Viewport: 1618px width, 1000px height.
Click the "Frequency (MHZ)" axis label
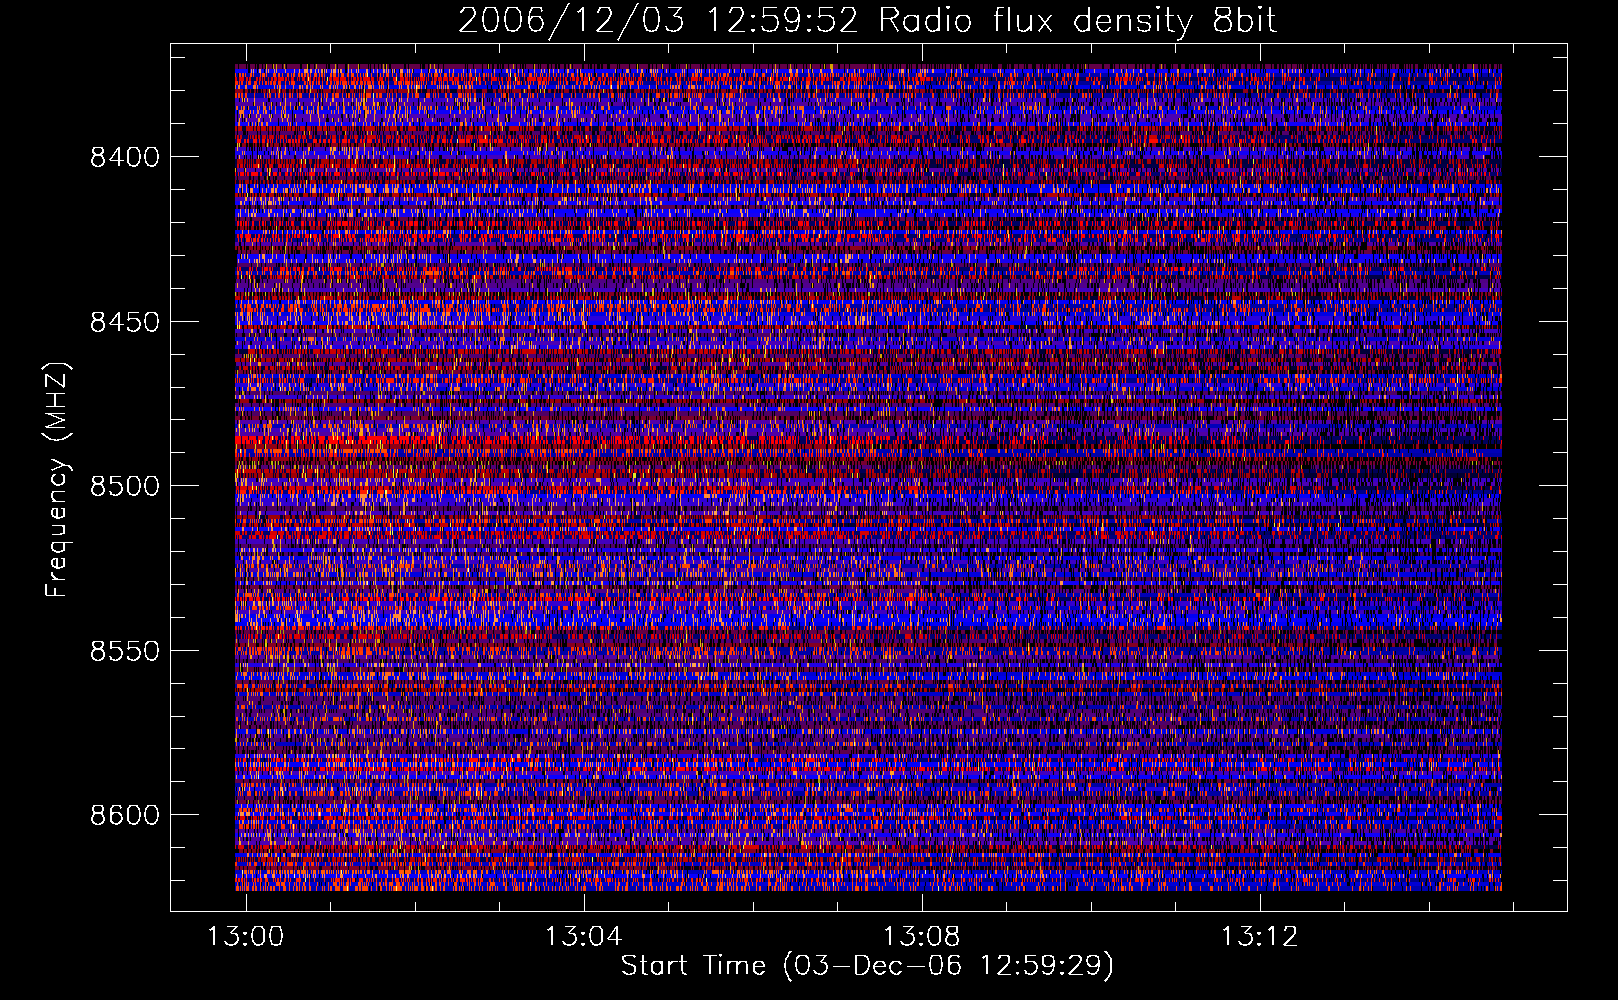(x=58, y=480)
